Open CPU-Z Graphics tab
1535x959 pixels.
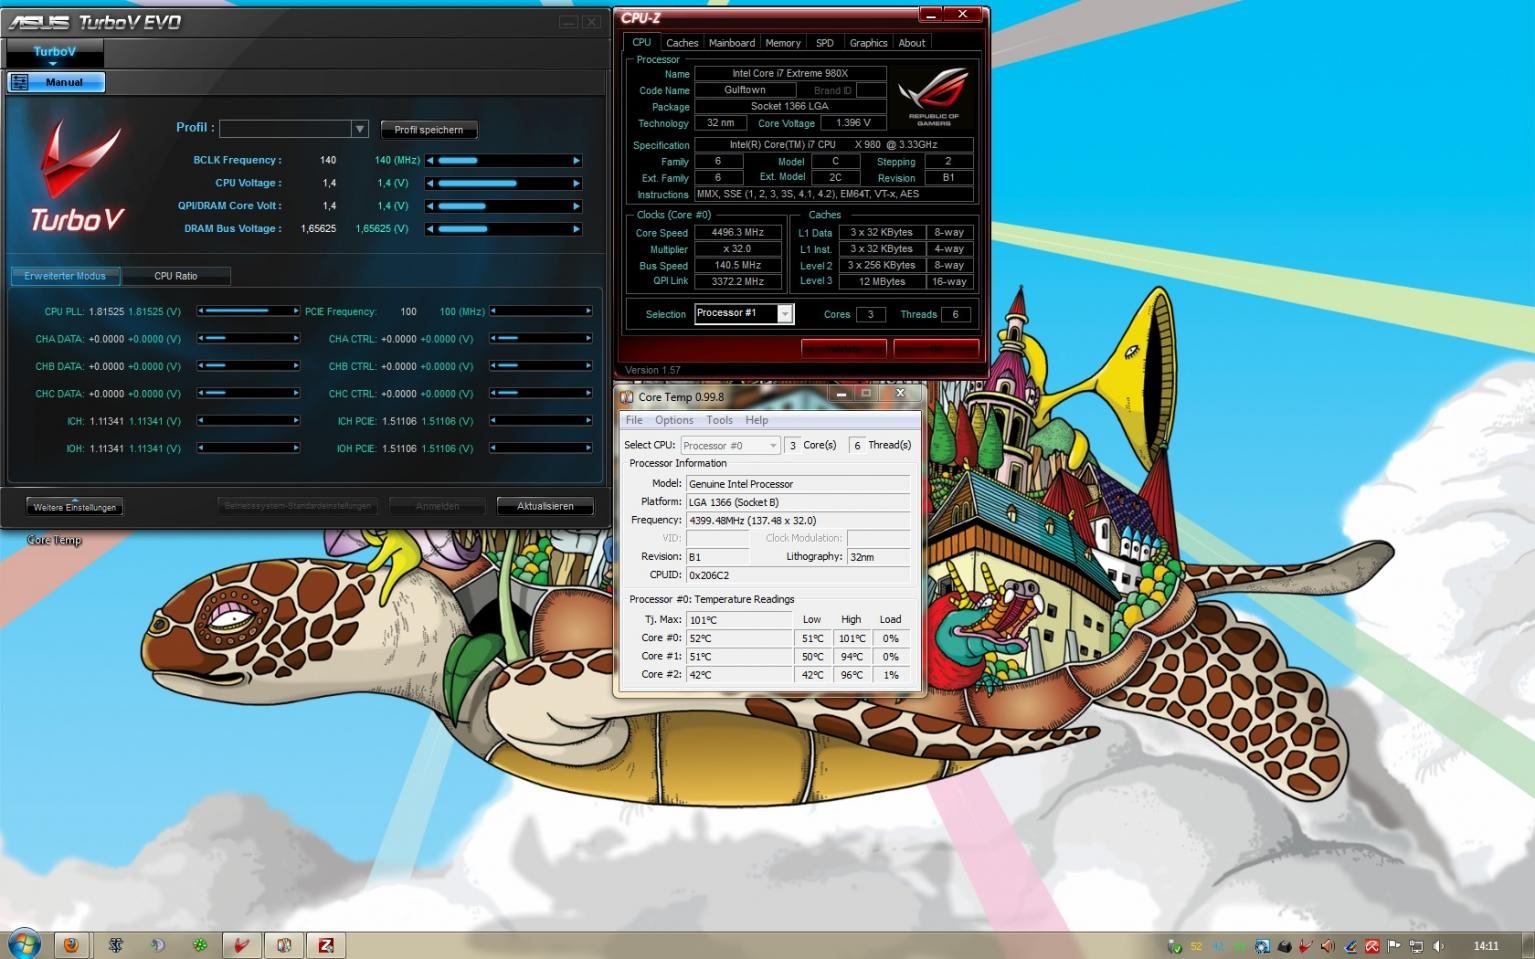pyautogui.click(x=868, y=43)
